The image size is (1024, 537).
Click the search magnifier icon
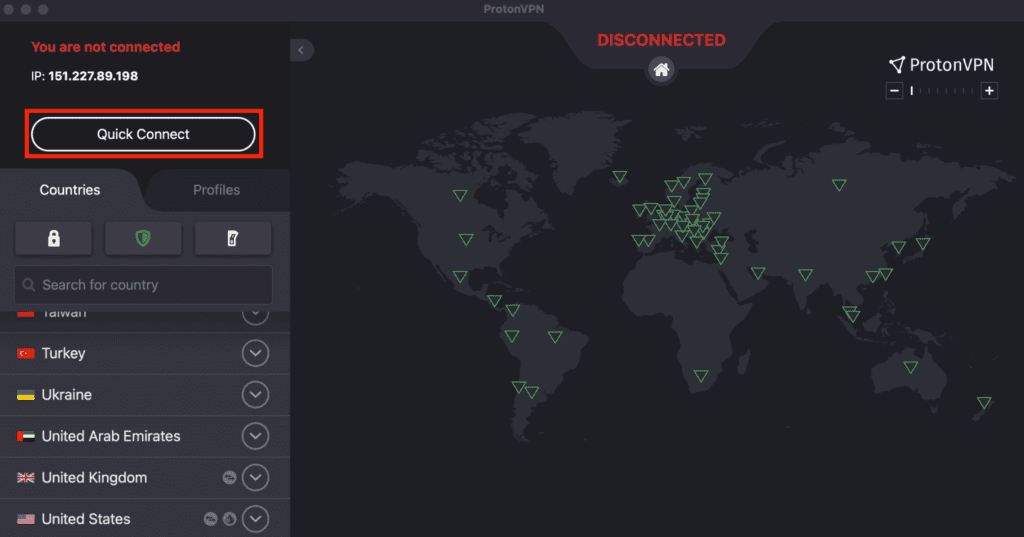[x=29, y=285]
